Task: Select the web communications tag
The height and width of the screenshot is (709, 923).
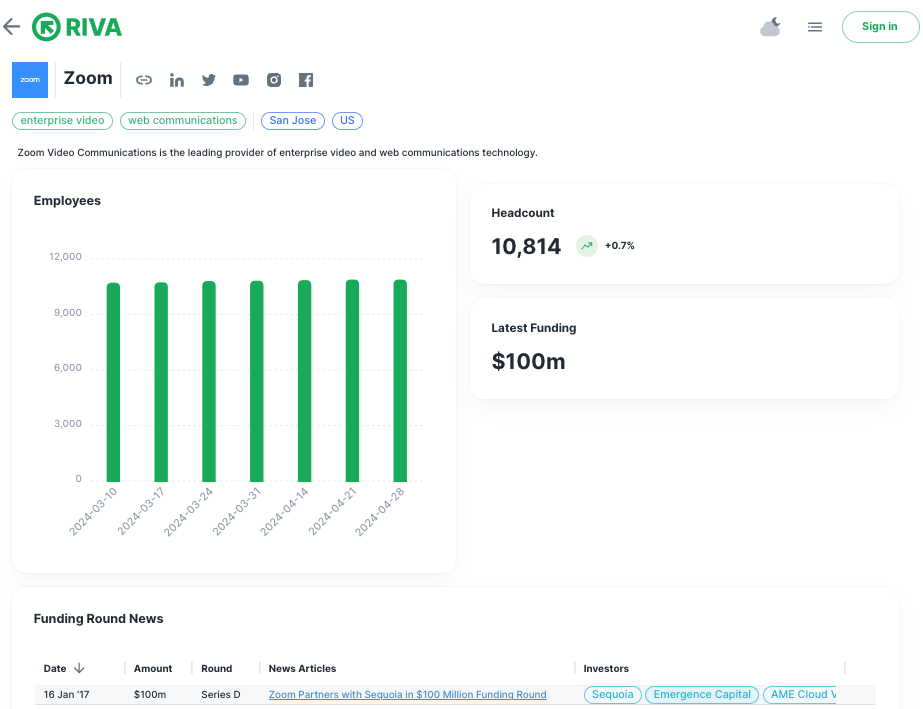Action: coord(183,121)
